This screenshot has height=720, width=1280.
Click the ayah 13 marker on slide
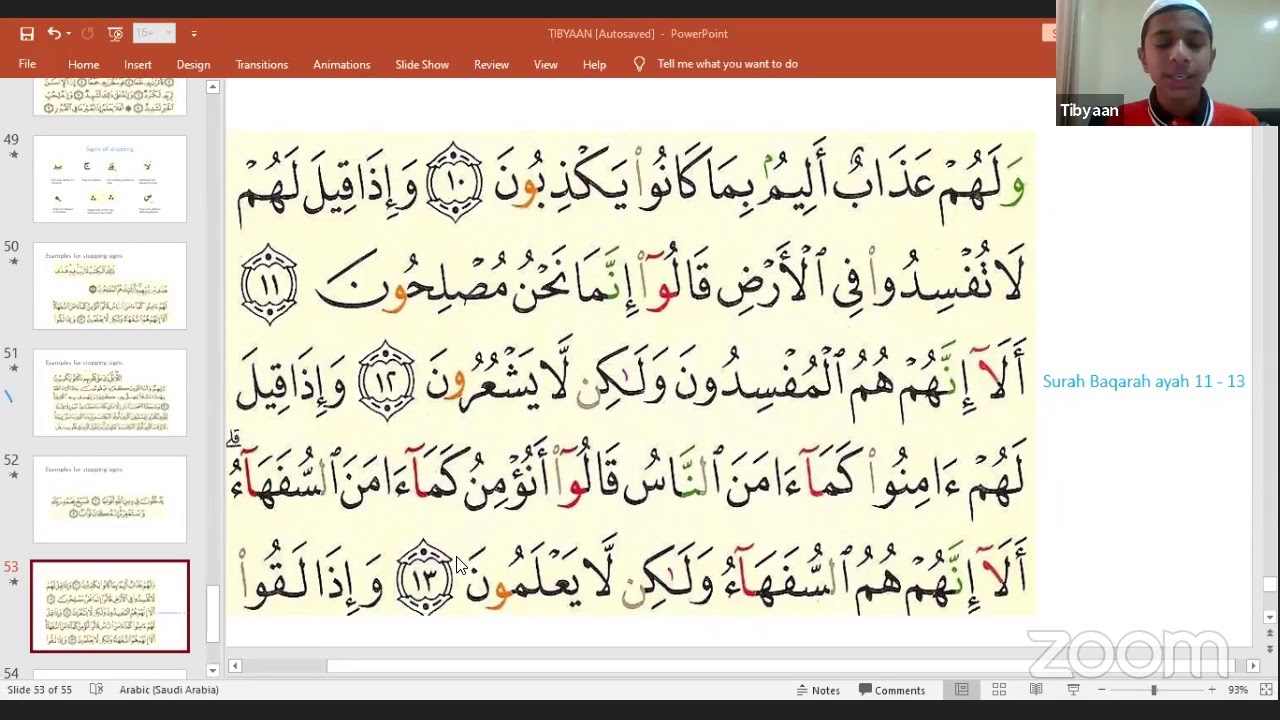425,577
